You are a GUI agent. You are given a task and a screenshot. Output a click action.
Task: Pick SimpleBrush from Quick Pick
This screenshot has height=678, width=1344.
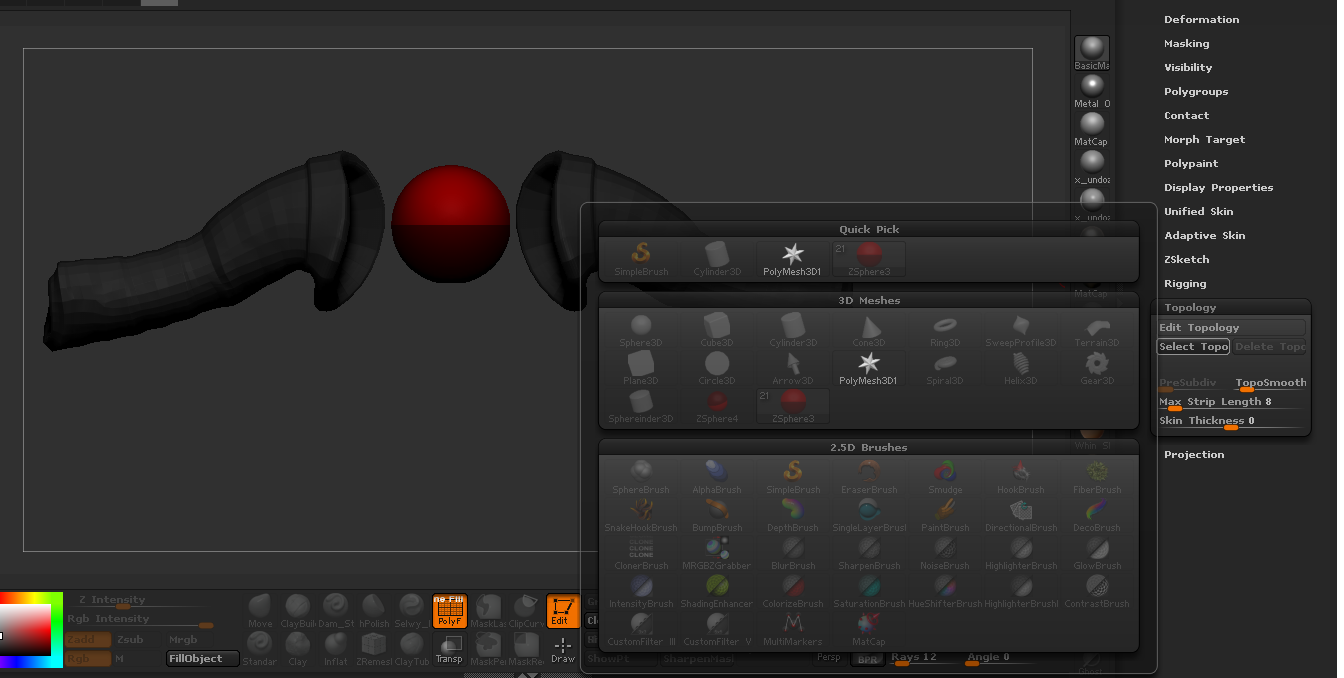tap(640, 258)
